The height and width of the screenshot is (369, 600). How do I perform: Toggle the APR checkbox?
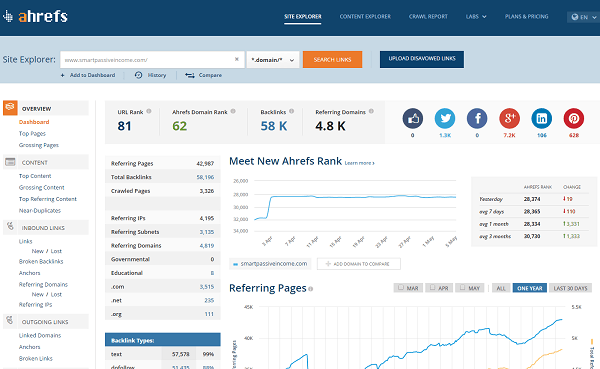(x=432, y=287)
